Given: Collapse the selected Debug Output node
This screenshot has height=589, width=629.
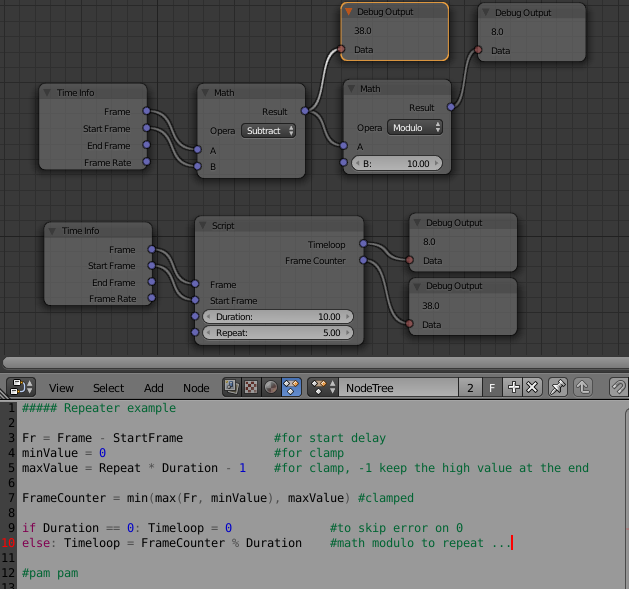Looking at the screenshot, I should tap(349, 12).
